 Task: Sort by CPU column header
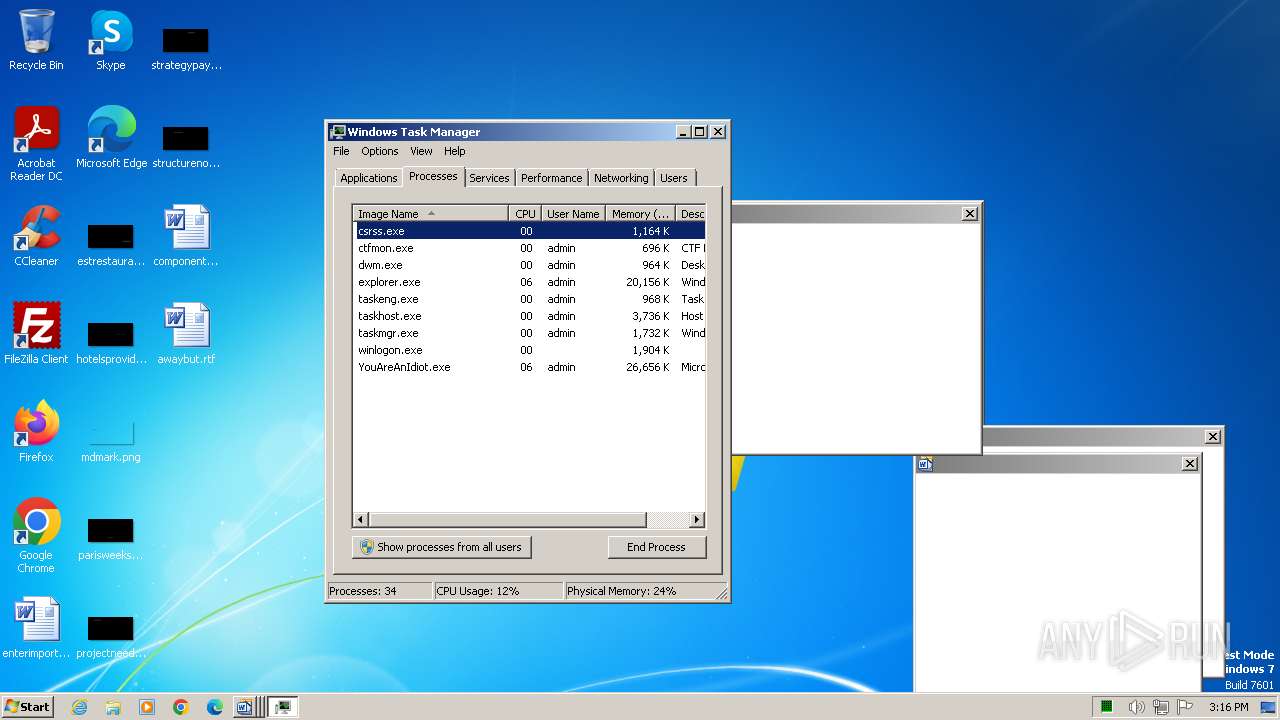pyautogui.click(x=525, y=213)
